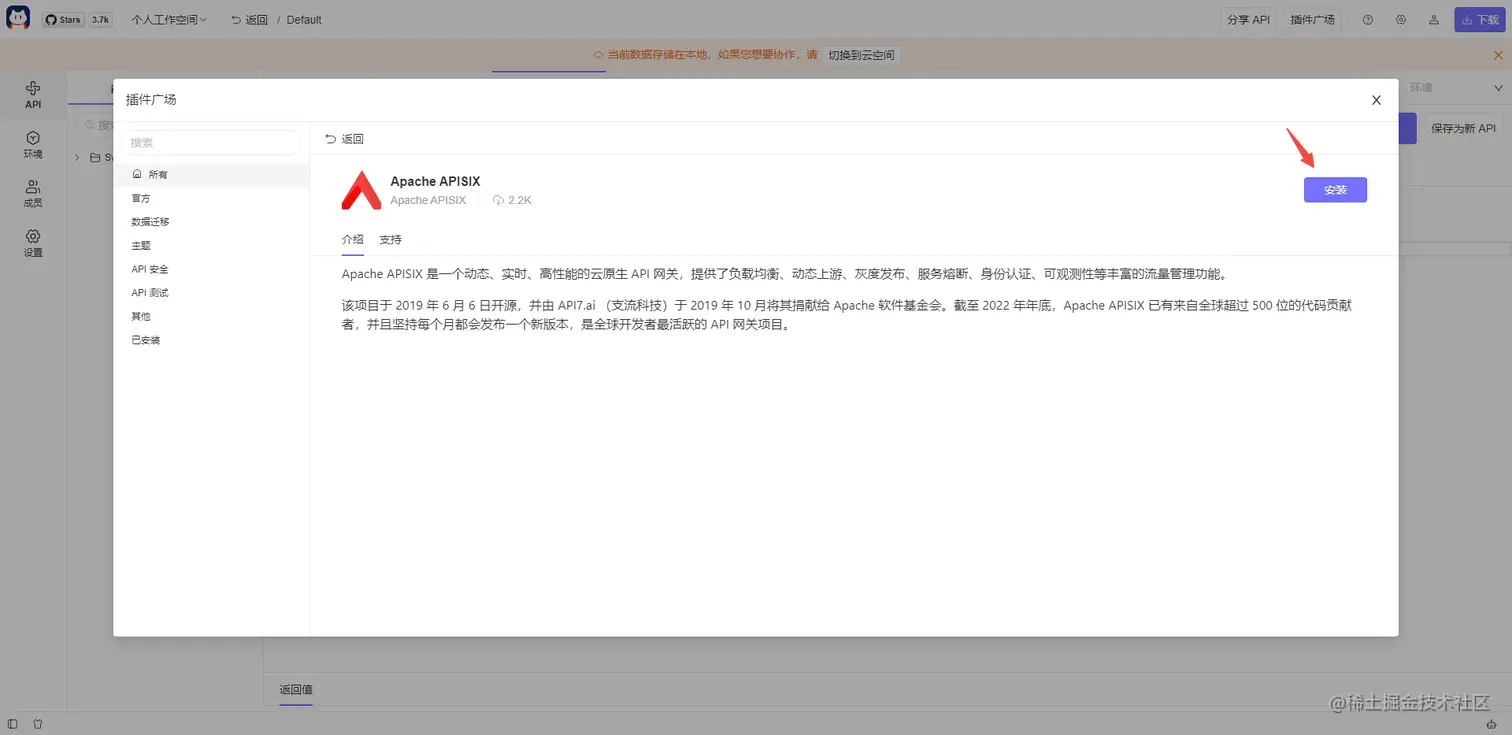This screenshot has height=735, width=1512.
Task: Switch to the 介绍 tab
Action: 352,240
